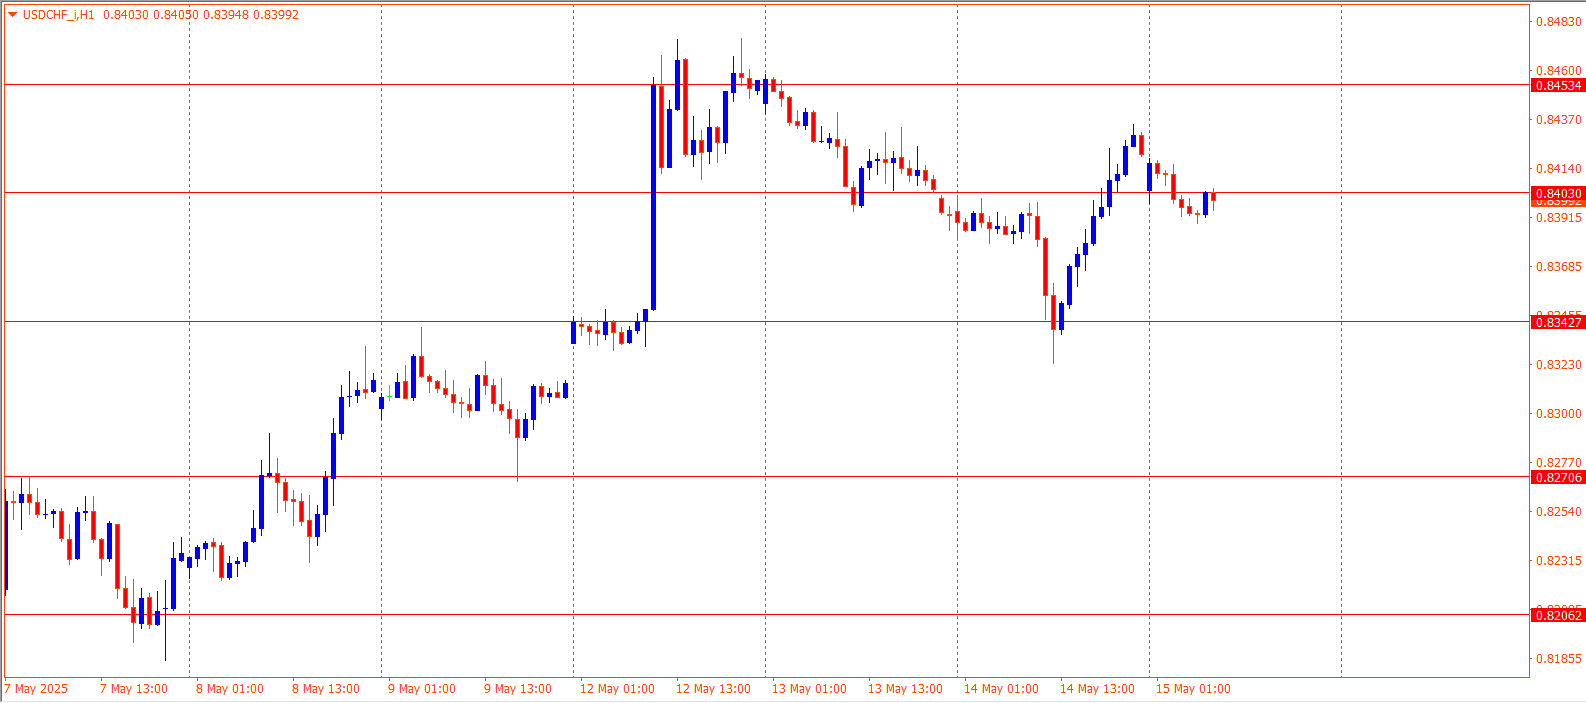Select the "7 May 2025" date label
Image resolution: width=1586 pixels, height=703 pixels.
tap(37, 689)
